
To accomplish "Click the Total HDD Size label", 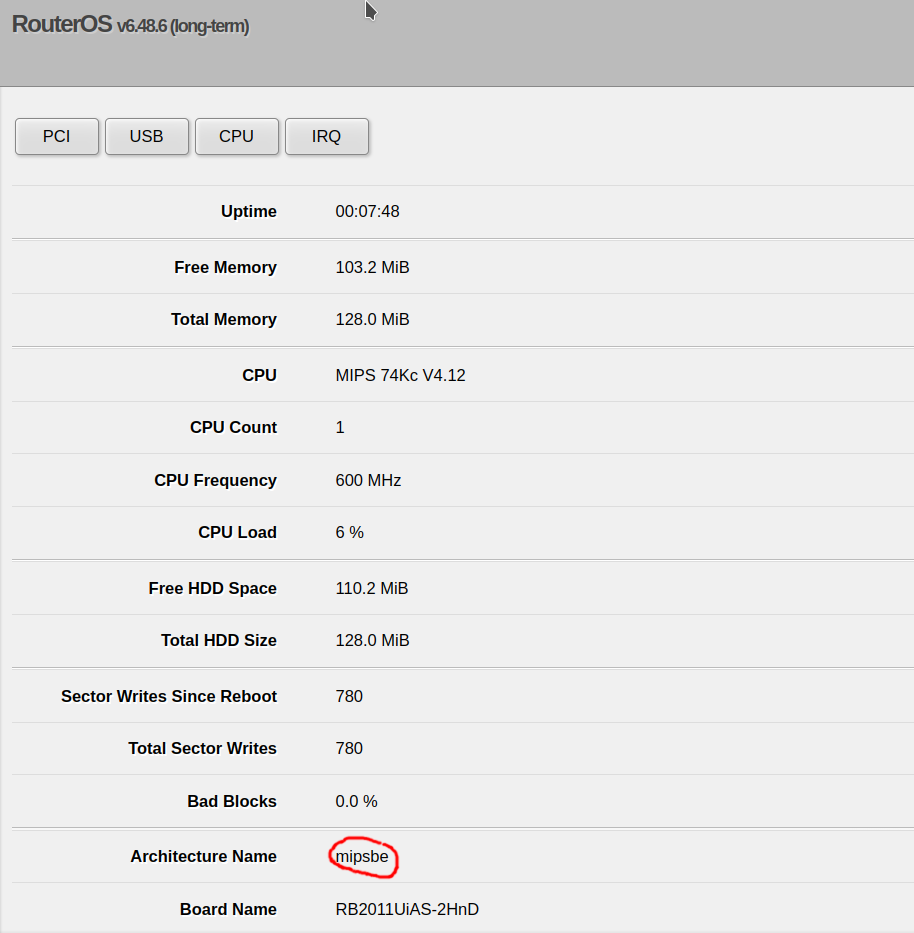I will tap(219, 640).
